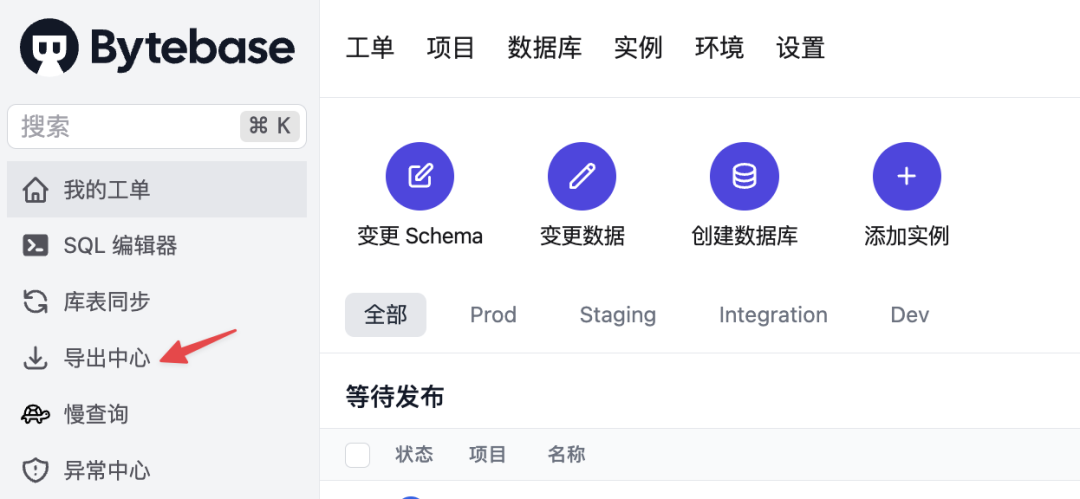Open 设置 in top navigation
1080x499 pixels.
[x=800, y=47]
